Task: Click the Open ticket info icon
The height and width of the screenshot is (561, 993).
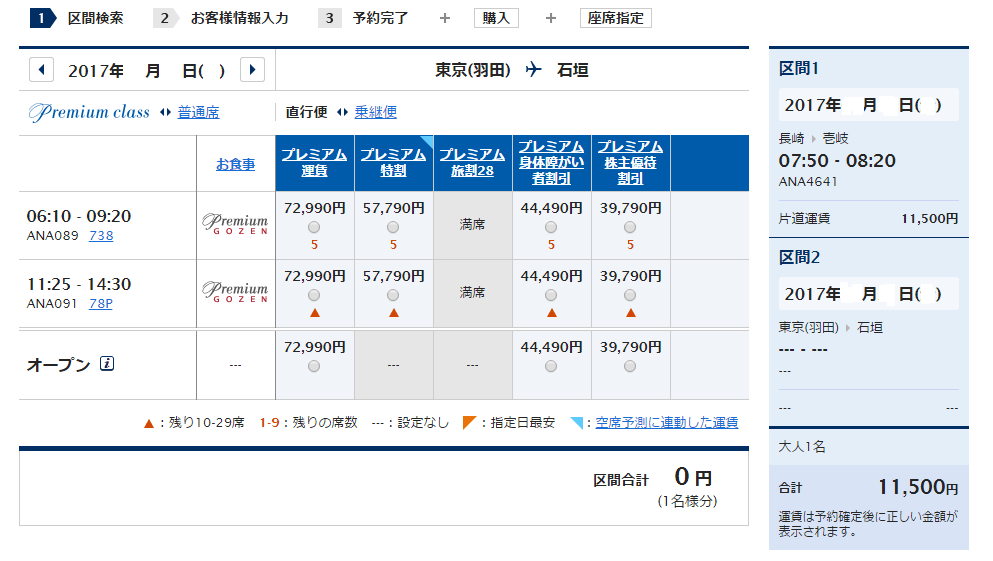Action: [107, 364]
